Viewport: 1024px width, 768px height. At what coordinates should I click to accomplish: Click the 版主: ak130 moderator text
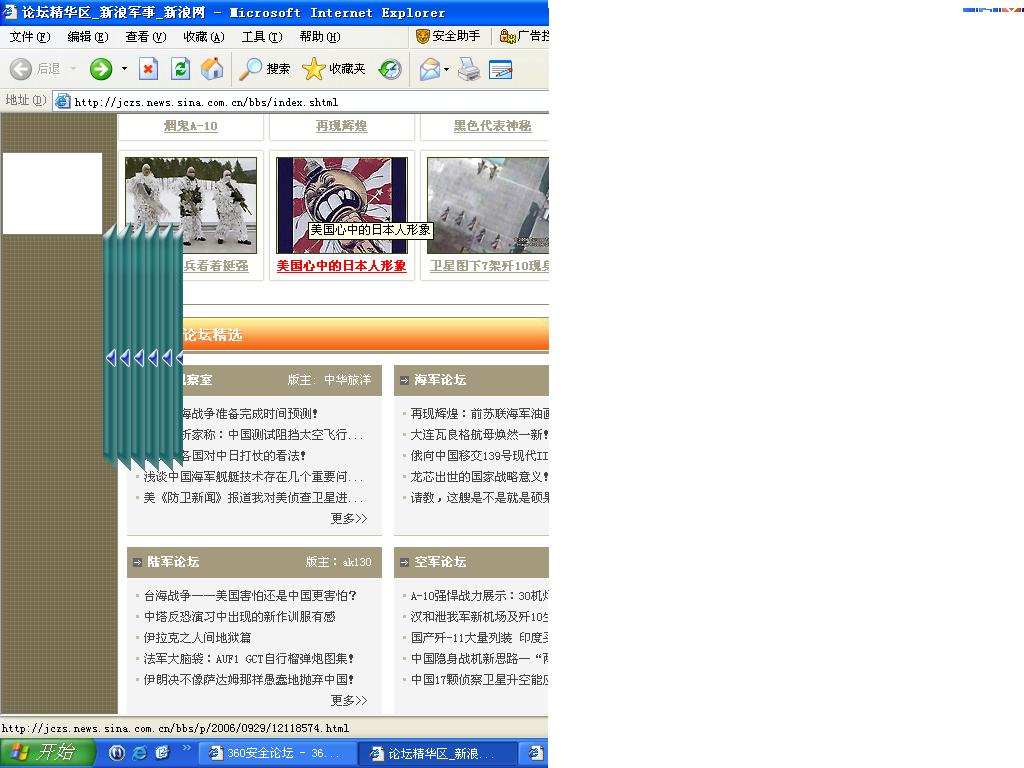(338, 562)
